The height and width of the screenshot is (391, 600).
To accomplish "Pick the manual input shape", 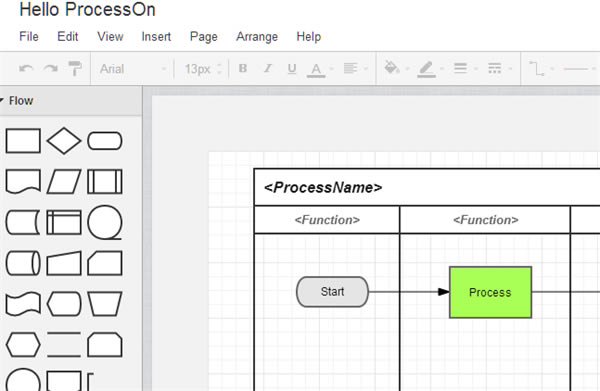I will pos(64,263).
